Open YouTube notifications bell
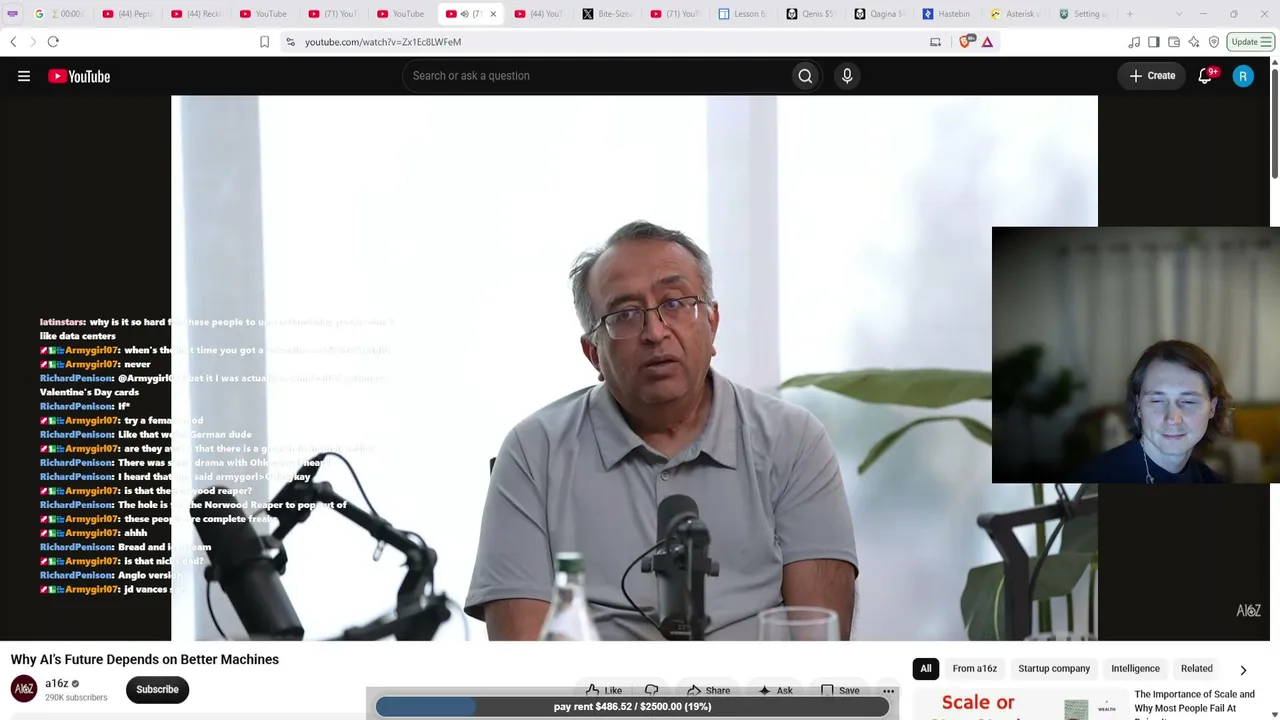Viewport: 1280px width, 720px height. [1205, 76]
